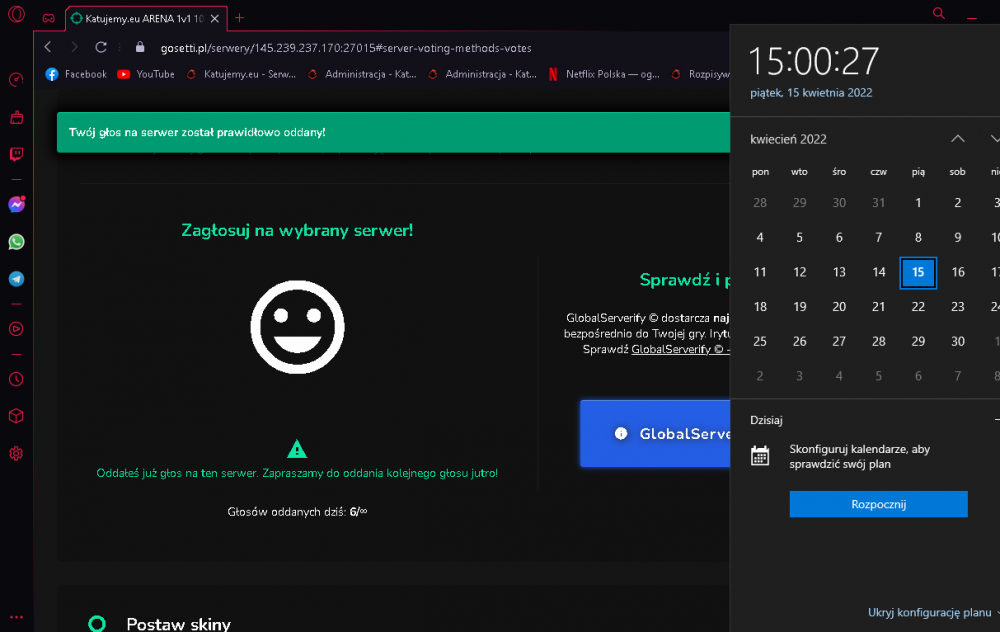Select April 19 in the calendar
Viewport: 1000px width, 632px height.
(800, 307)
